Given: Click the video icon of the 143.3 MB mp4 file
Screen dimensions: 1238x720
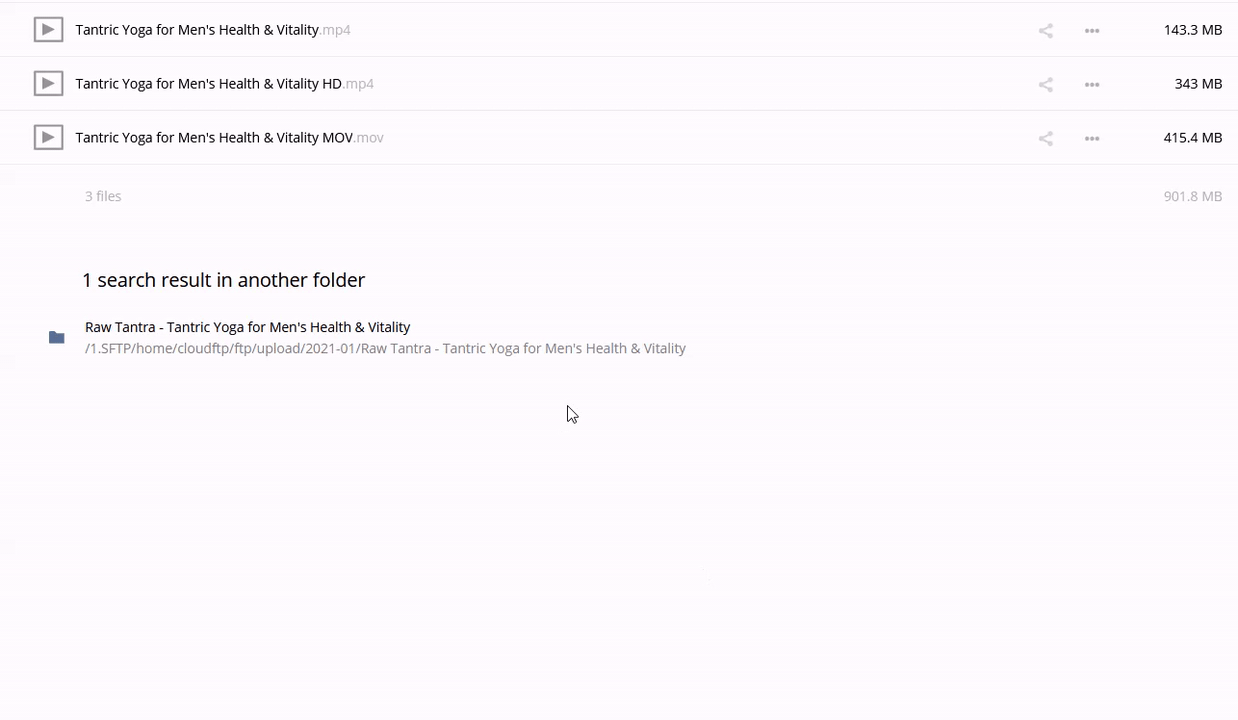Looking at the screenshot, I should (x=48, y=30).
